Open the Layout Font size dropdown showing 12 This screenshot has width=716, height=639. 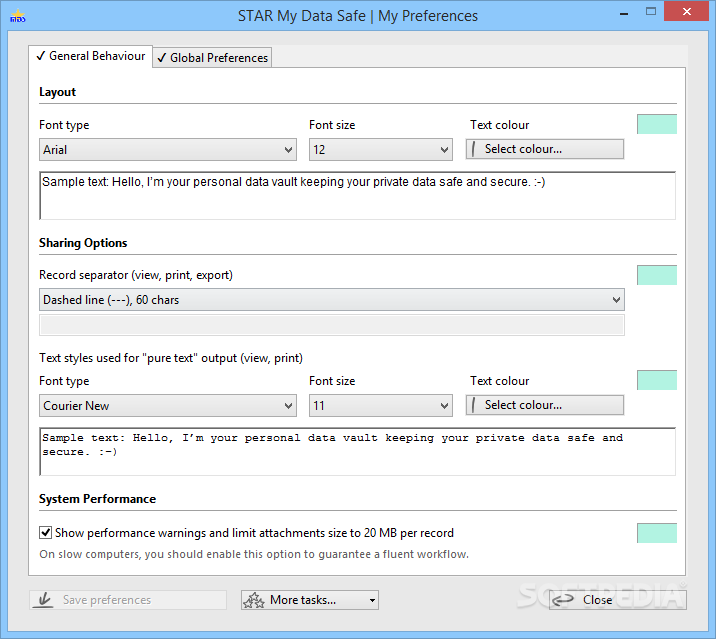380,150
